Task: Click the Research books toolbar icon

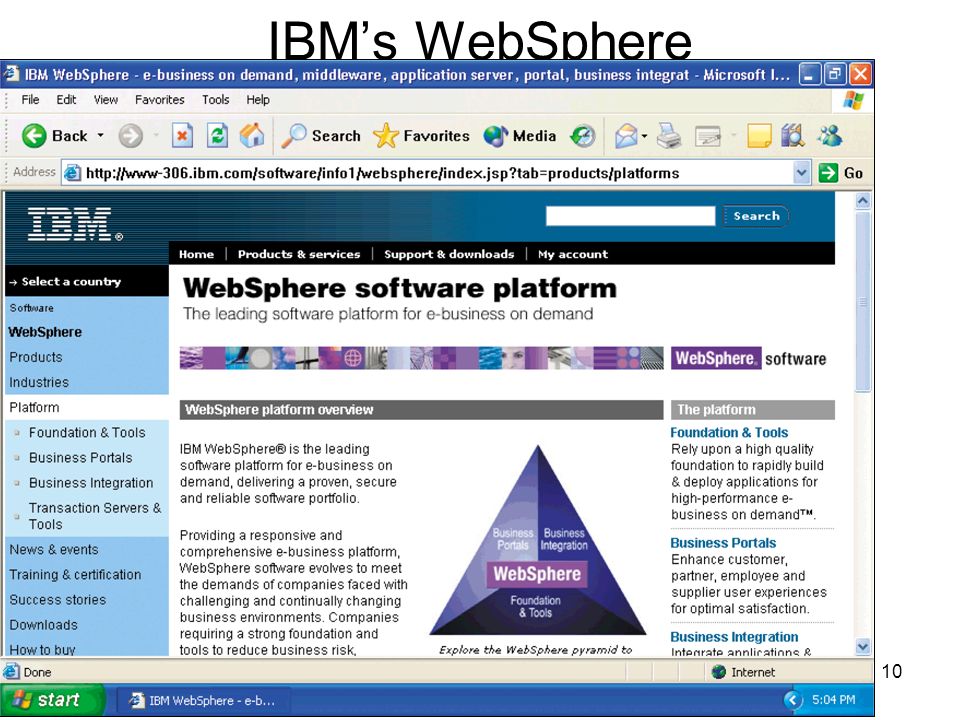Action: [x=793, y=135]
